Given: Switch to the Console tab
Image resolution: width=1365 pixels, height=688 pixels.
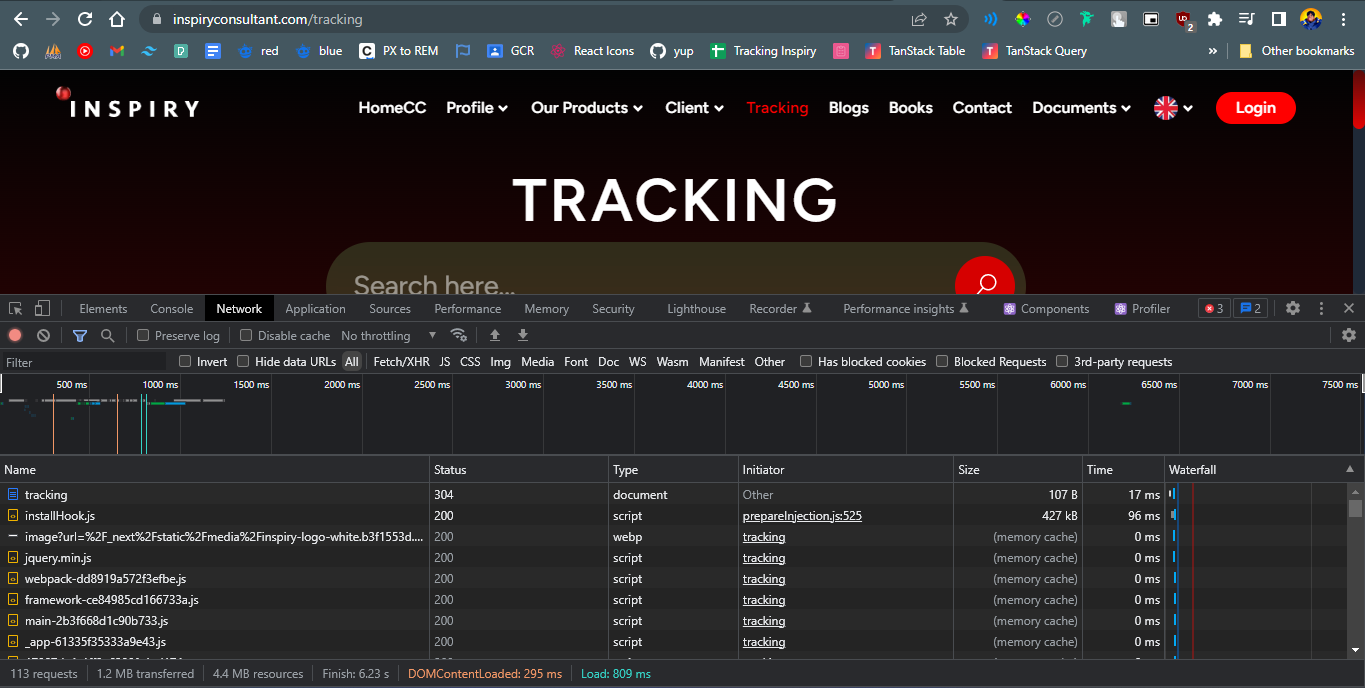Looking at the screenshot, I should pyautogui.click(x=171, y=309).
